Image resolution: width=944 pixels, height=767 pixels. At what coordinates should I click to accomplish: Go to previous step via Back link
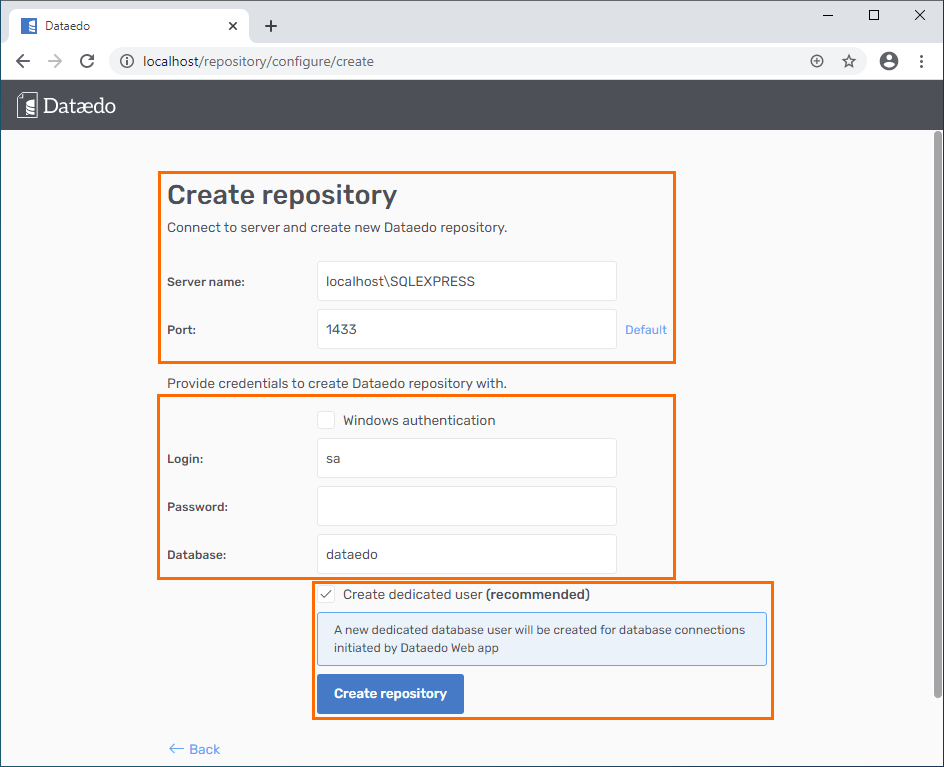pyautogui.click(x=194, y=749)
